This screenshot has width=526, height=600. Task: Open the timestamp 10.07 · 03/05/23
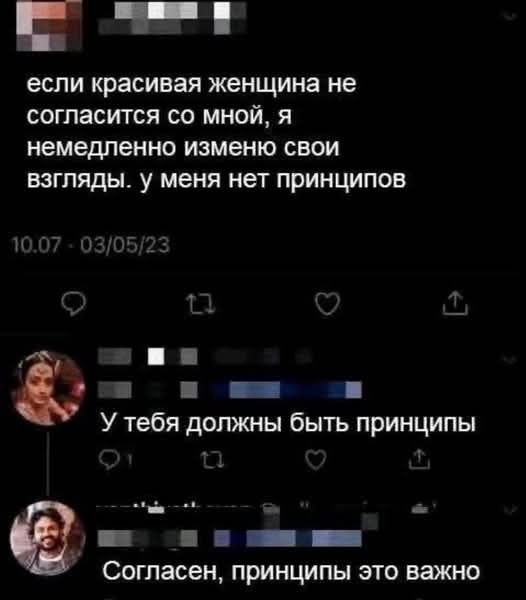click(x=91, y=245)
